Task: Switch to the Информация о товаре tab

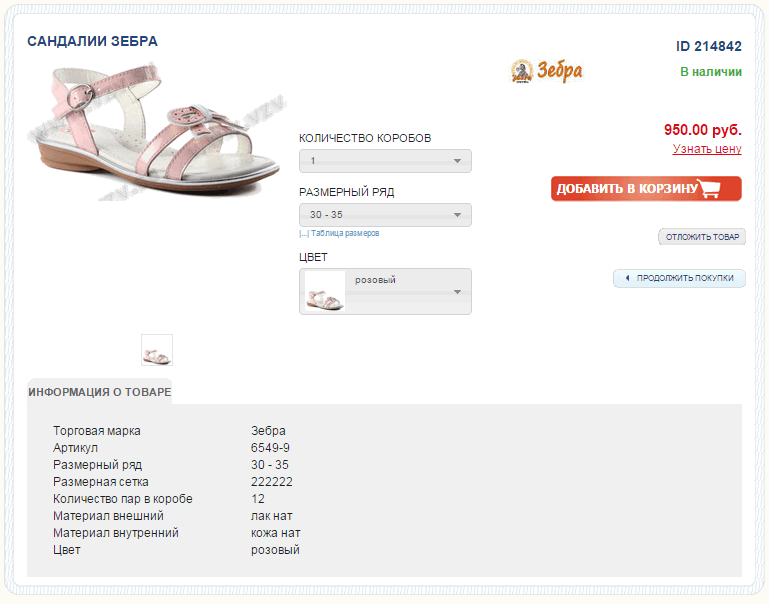Action: [100, 392]
